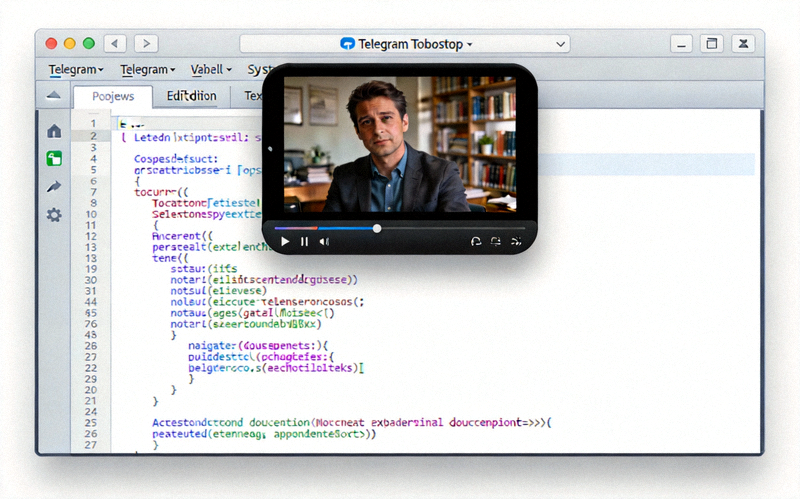Click the code line starting "nolaul(eiccute"
This screenshot has height=499, width=800.
click(x=267, y=302)
